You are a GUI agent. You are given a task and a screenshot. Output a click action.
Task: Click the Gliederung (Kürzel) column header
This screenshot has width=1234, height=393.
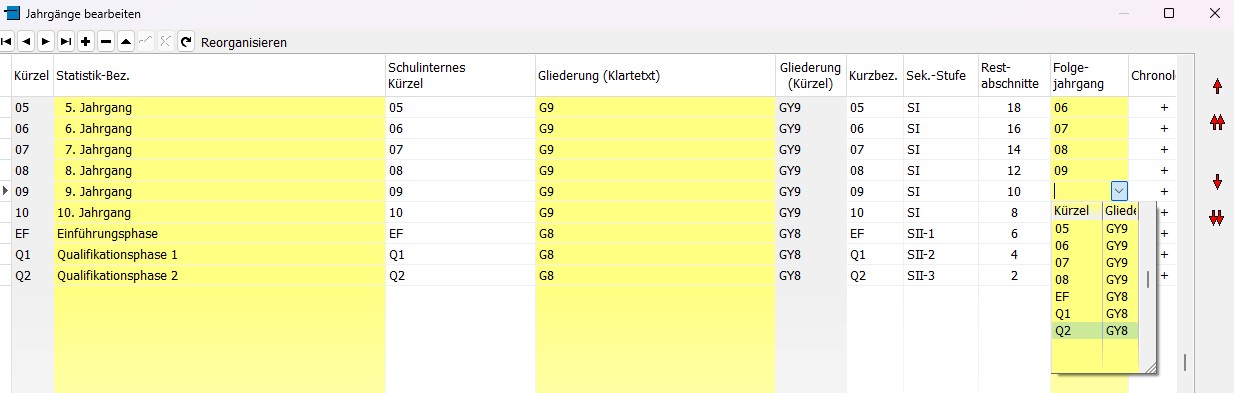point(810,76)
